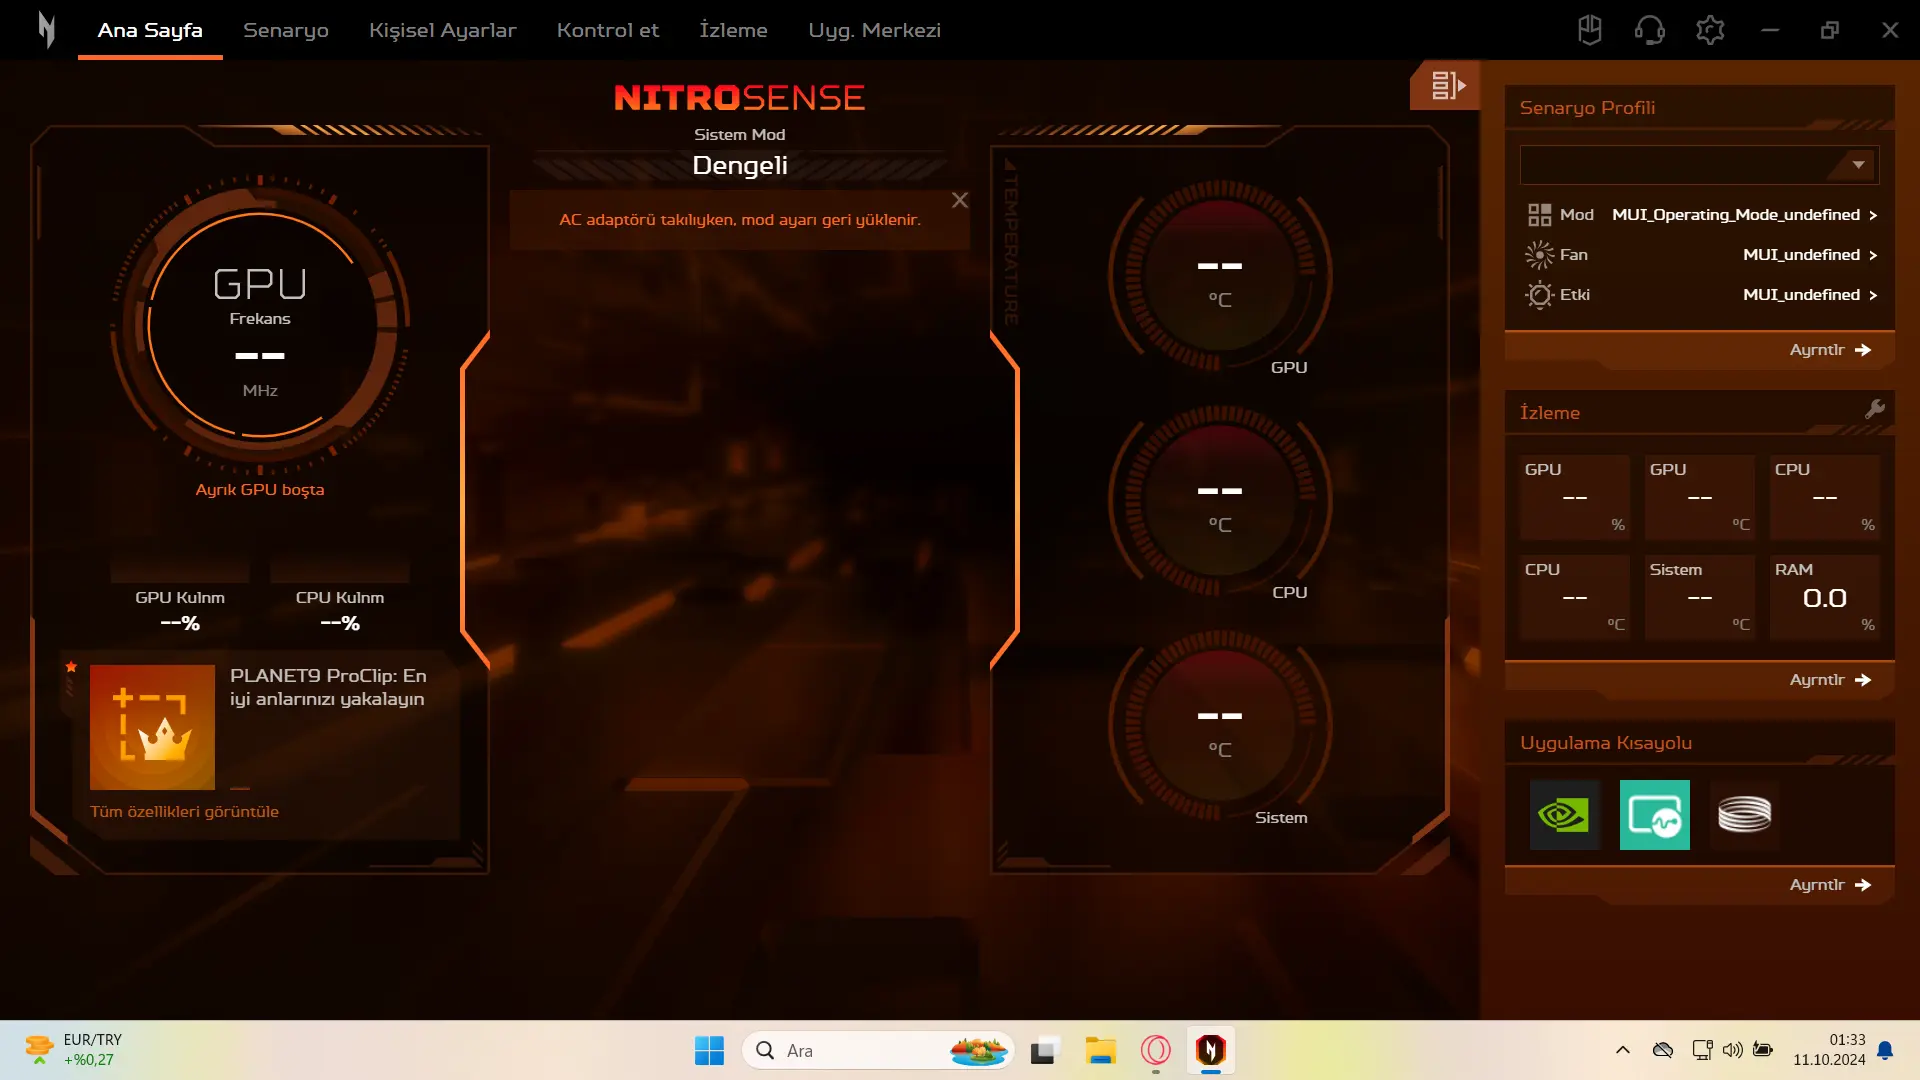Switch to the İzleme tab
The width and height of the screenshot is (1920, 1080).
coord(733,30)
